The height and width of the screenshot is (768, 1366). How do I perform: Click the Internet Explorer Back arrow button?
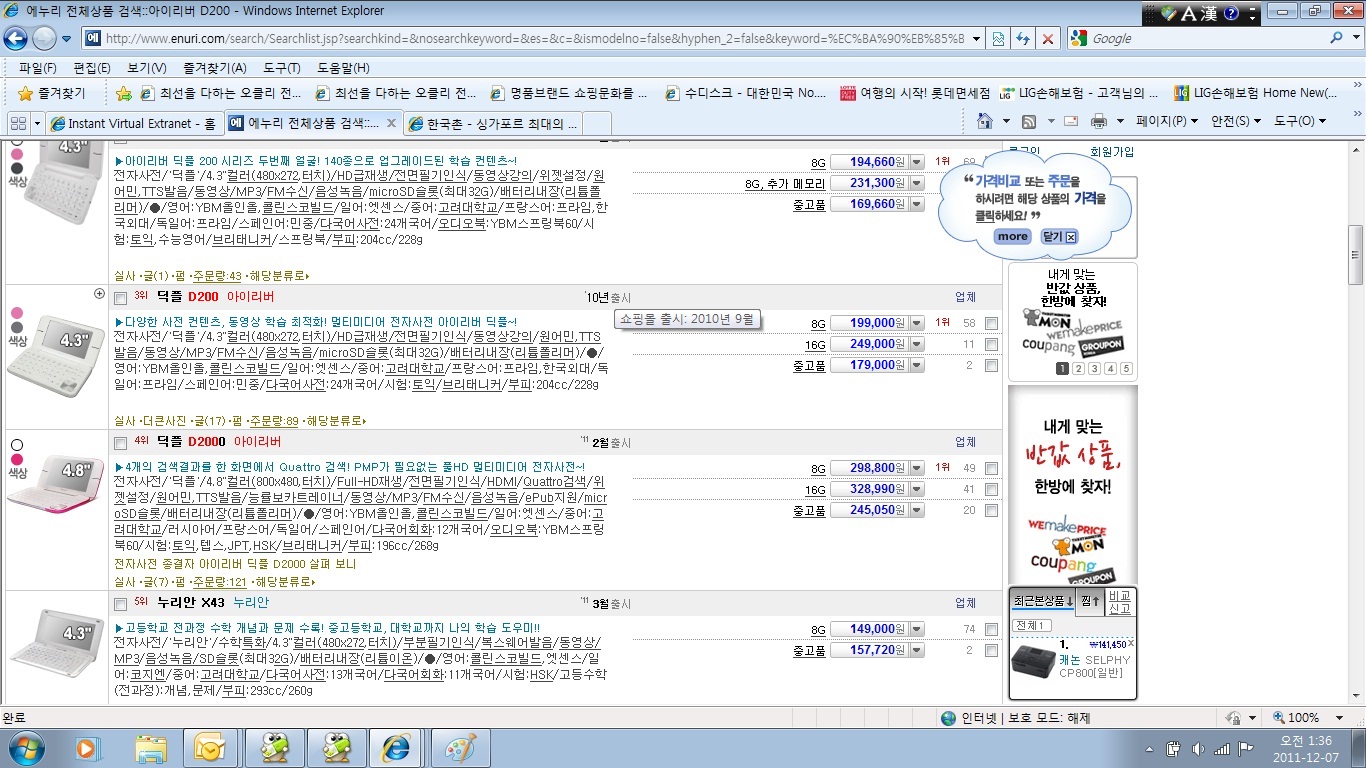pos(16,39)
